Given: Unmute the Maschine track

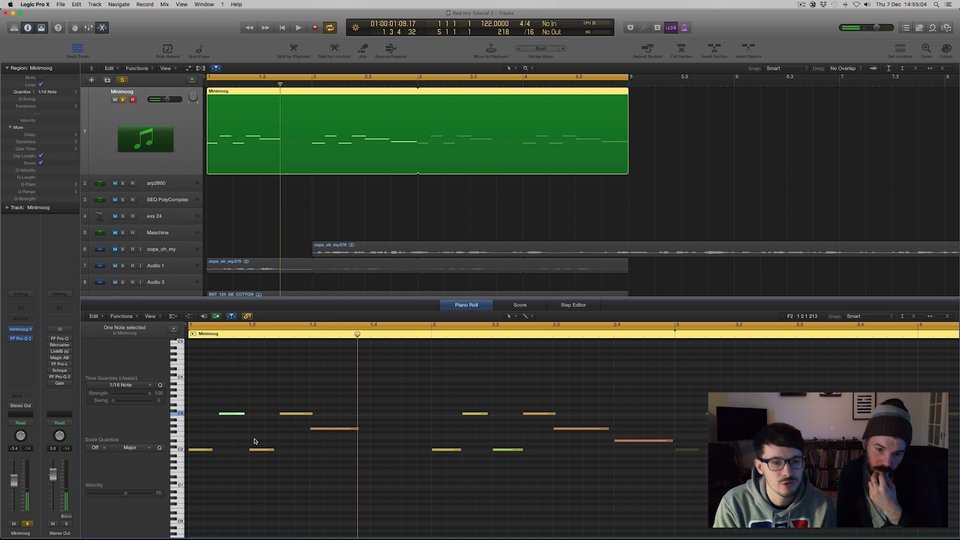Looking at the screenshot, I should (114, 233).
